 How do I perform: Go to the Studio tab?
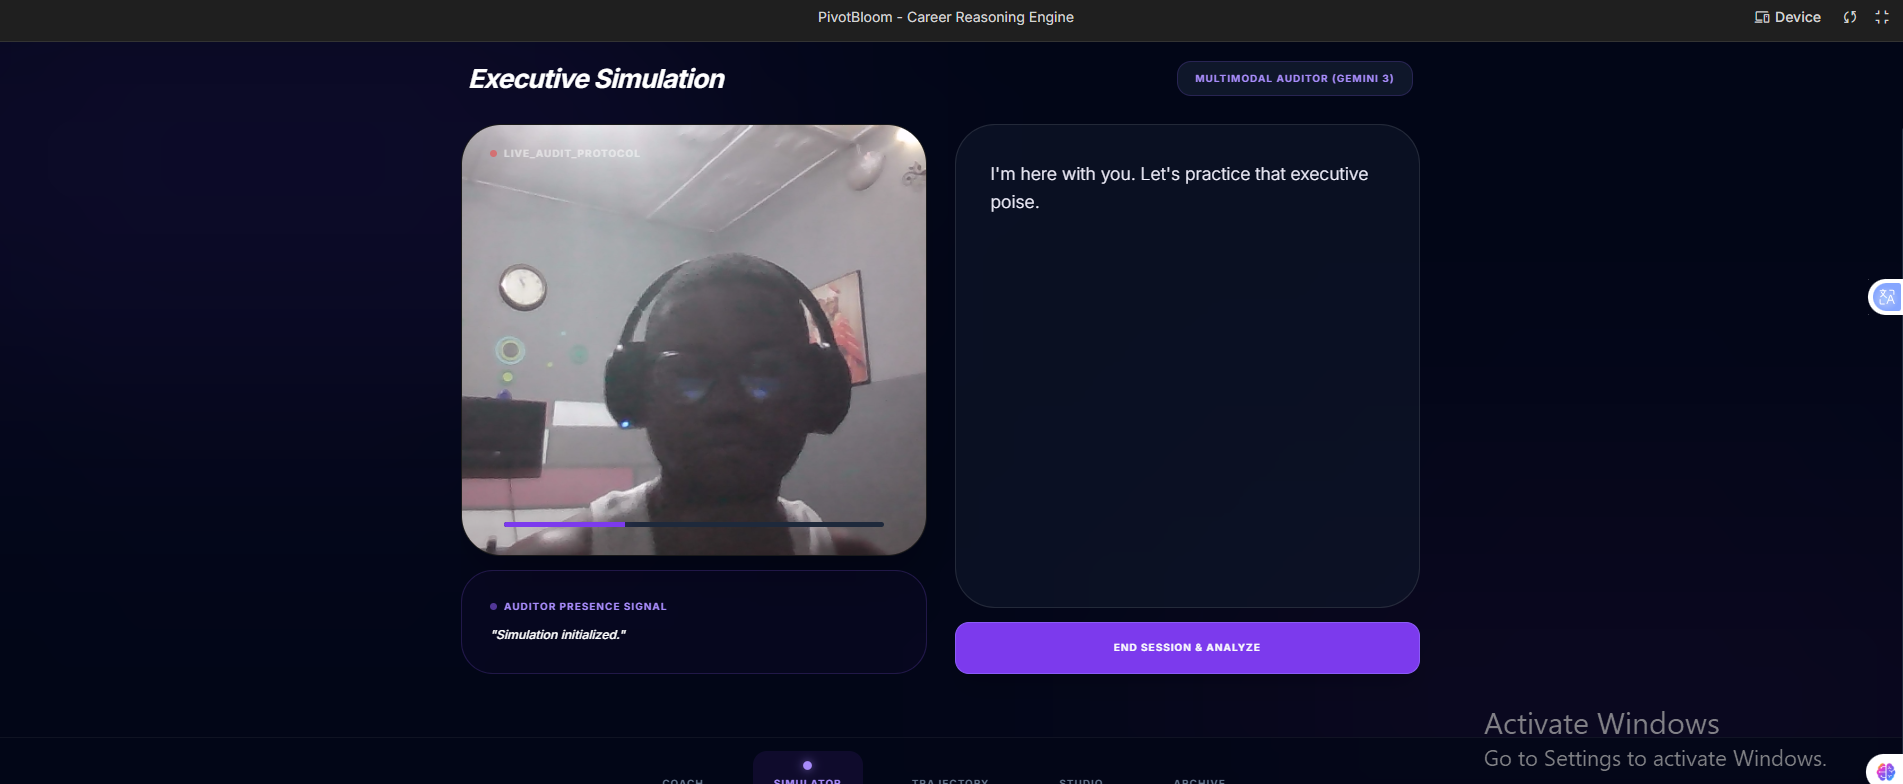[1081, 779]
